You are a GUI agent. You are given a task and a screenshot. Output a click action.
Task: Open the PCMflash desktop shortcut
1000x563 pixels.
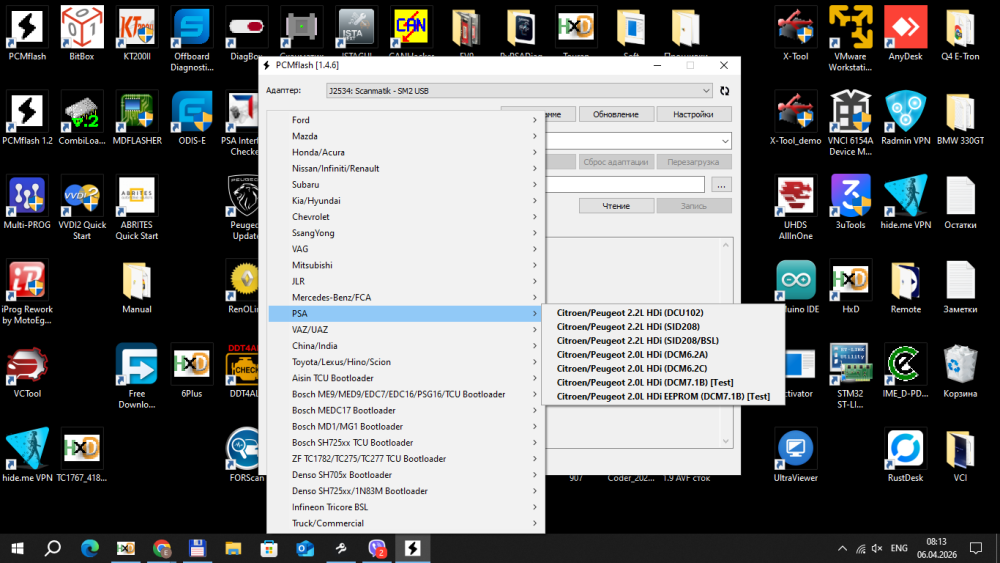pyautogui.click(x=27, y=34)
